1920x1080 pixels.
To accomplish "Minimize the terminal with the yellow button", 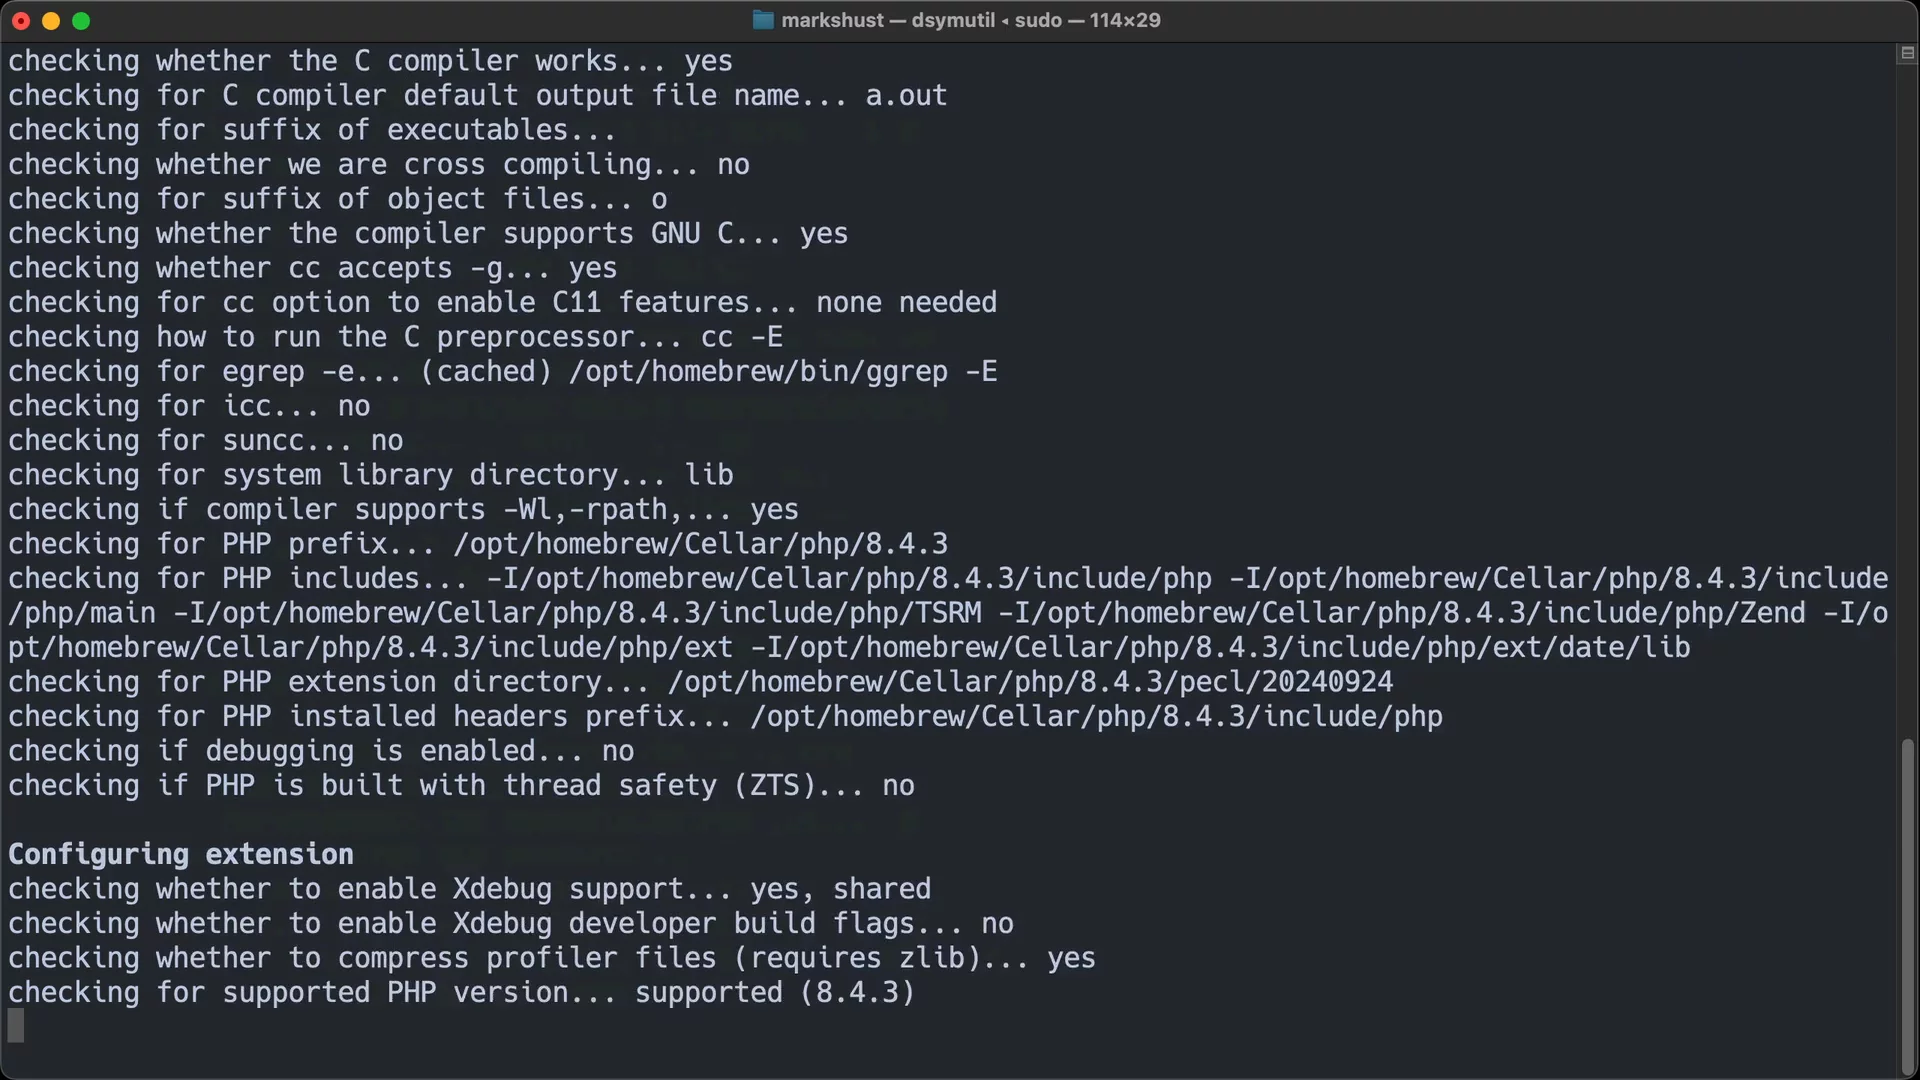I will point(51,21).
